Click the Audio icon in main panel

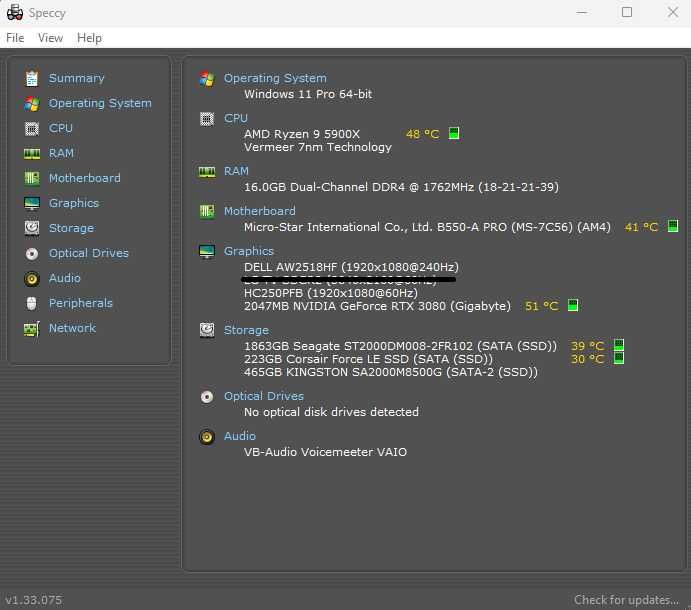tap(207, 437)
